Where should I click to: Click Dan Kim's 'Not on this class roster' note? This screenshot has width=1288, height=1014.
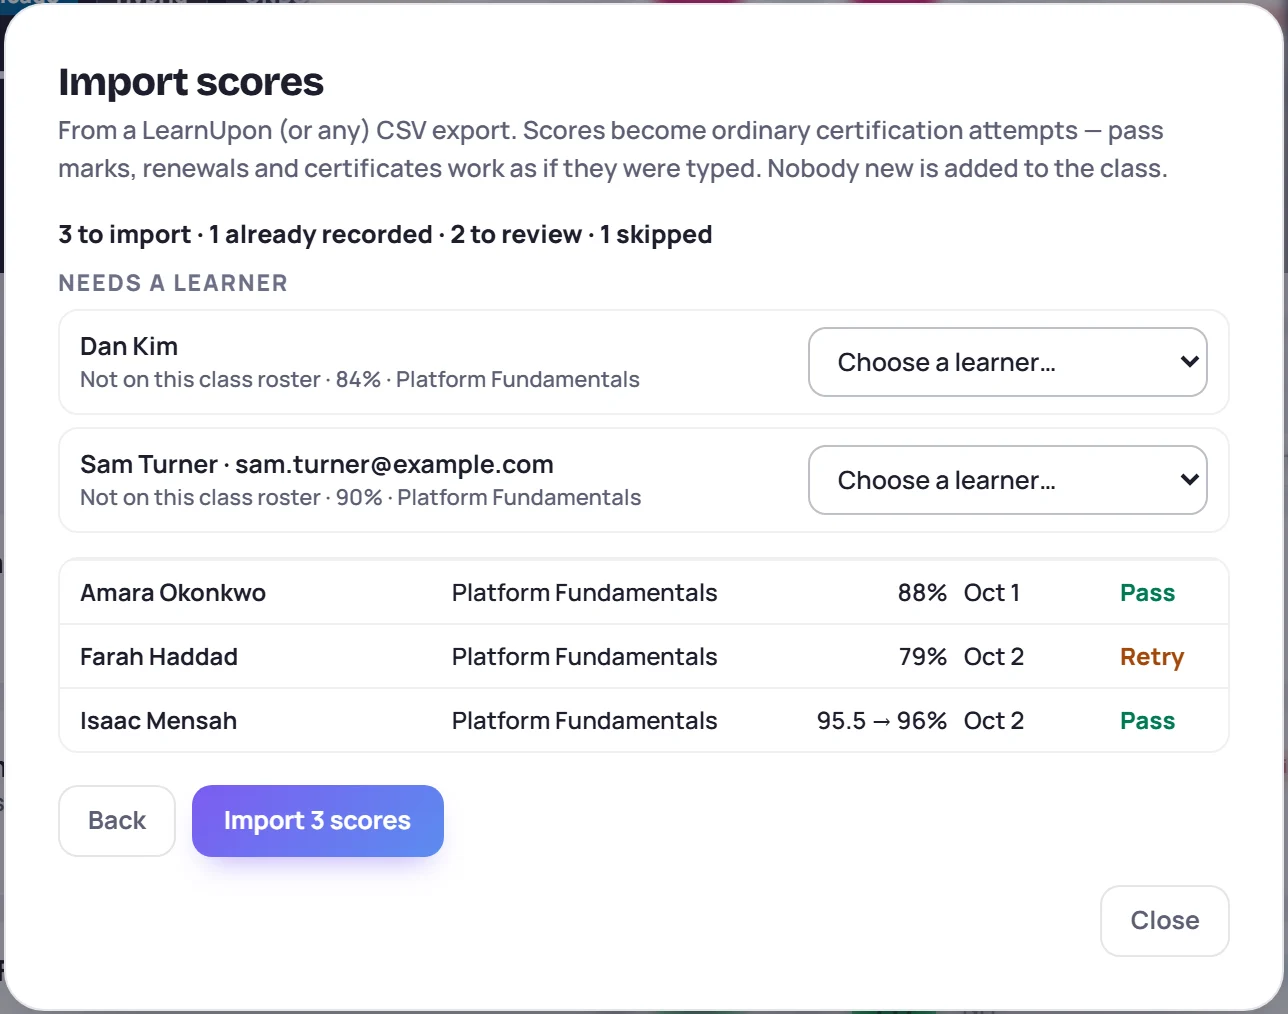coord(360,380)
